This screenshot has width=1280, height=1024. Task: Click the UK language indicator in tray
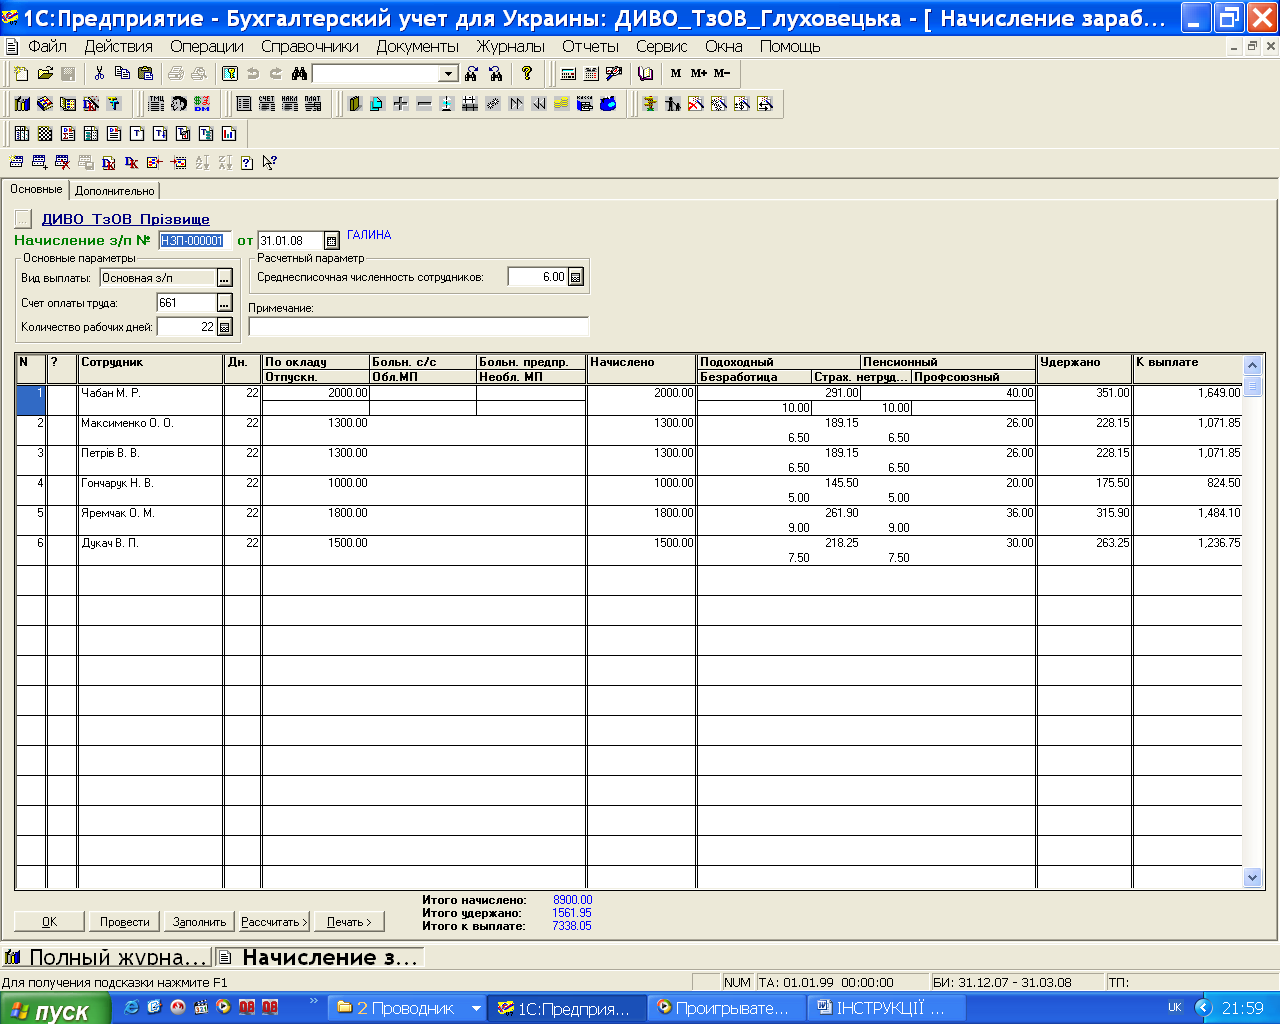tap(1175, 1008)
